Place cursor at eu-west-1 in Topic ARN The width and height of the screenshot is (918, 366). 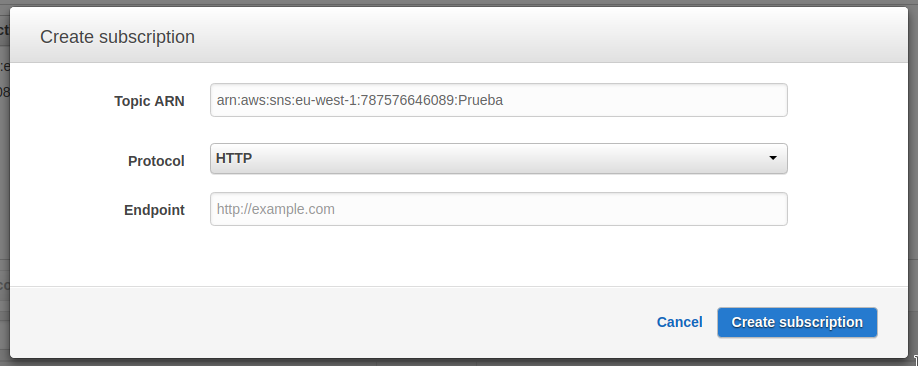(x=324, y=100)
